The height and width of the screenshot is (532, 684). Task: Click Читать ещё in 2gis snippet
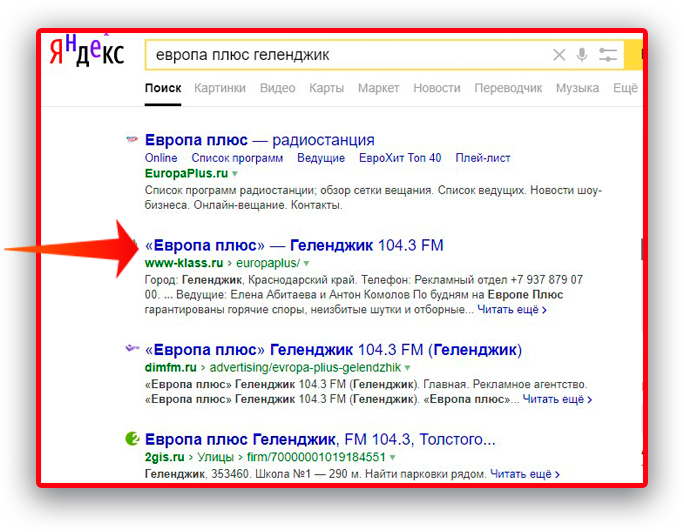[525, 474]
